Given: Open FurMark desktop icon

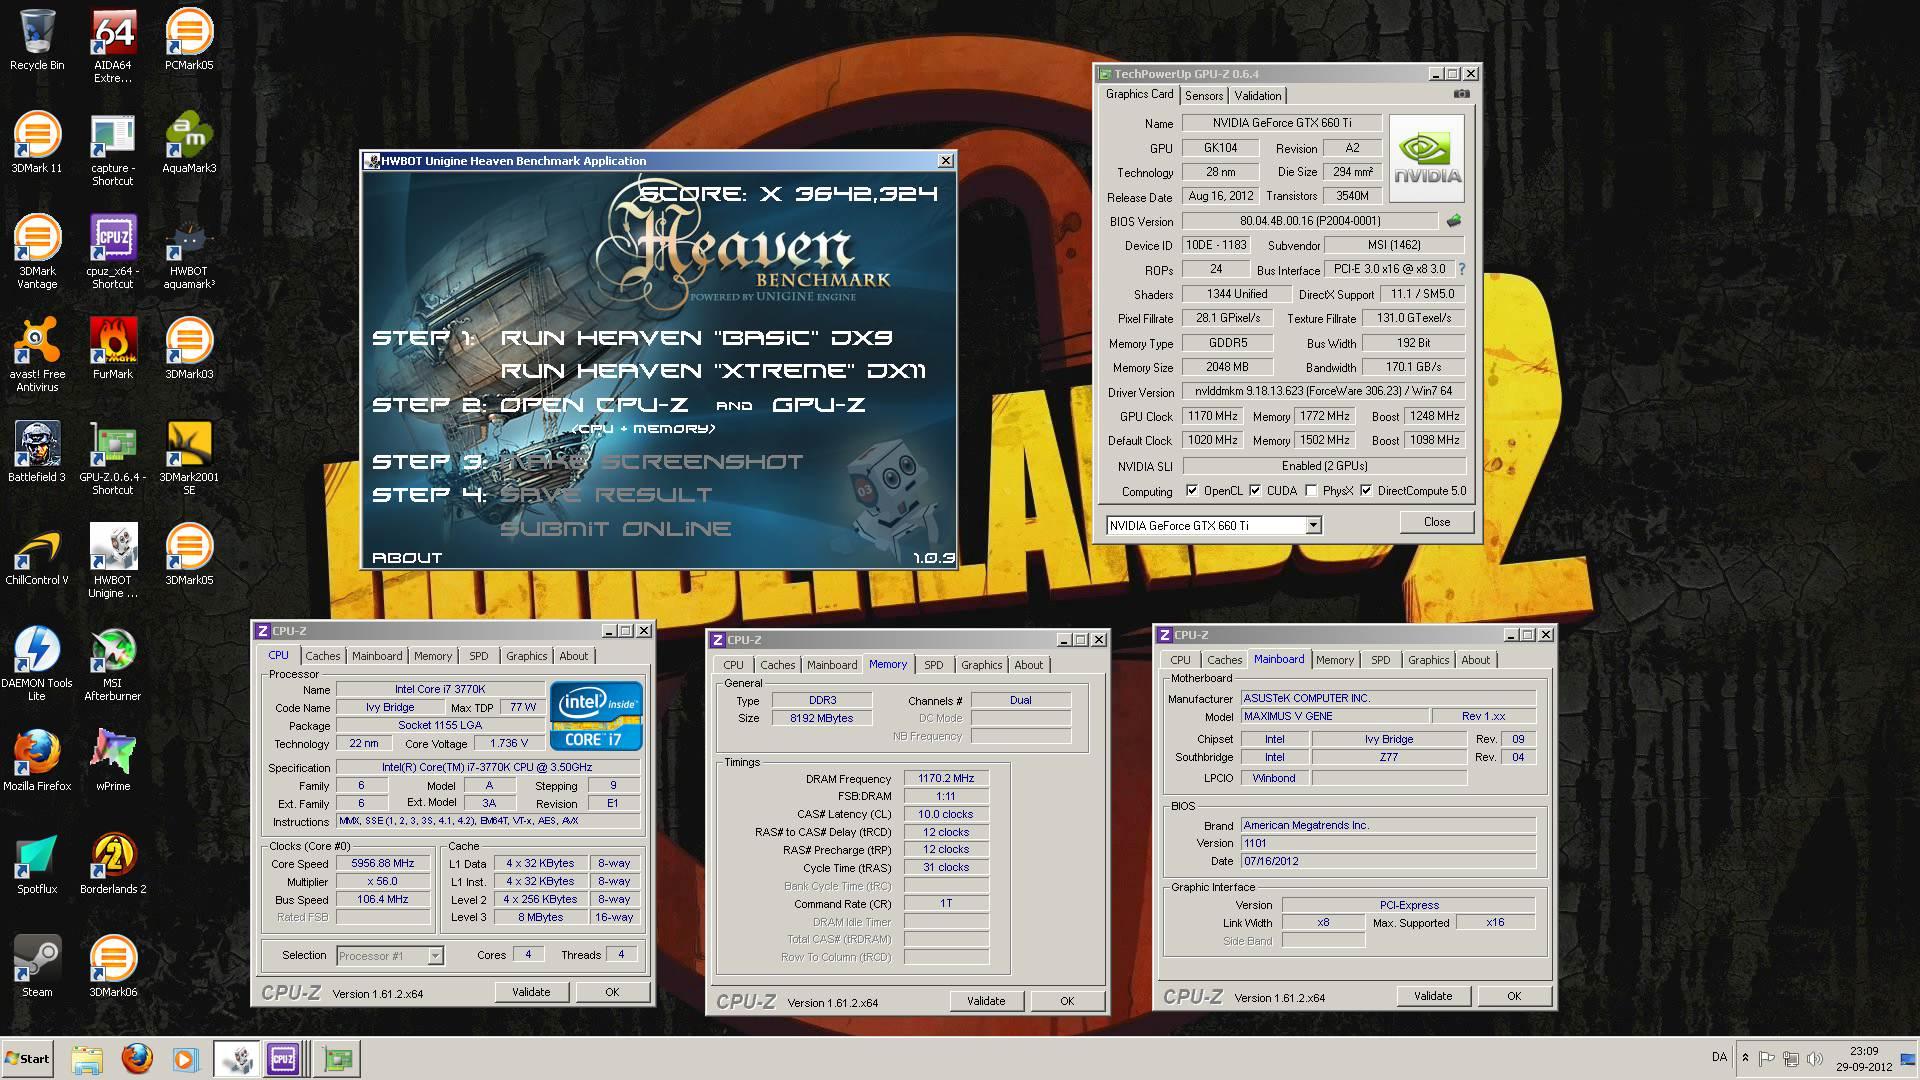Looking at the screenshot, I should (x=113, y=349).
